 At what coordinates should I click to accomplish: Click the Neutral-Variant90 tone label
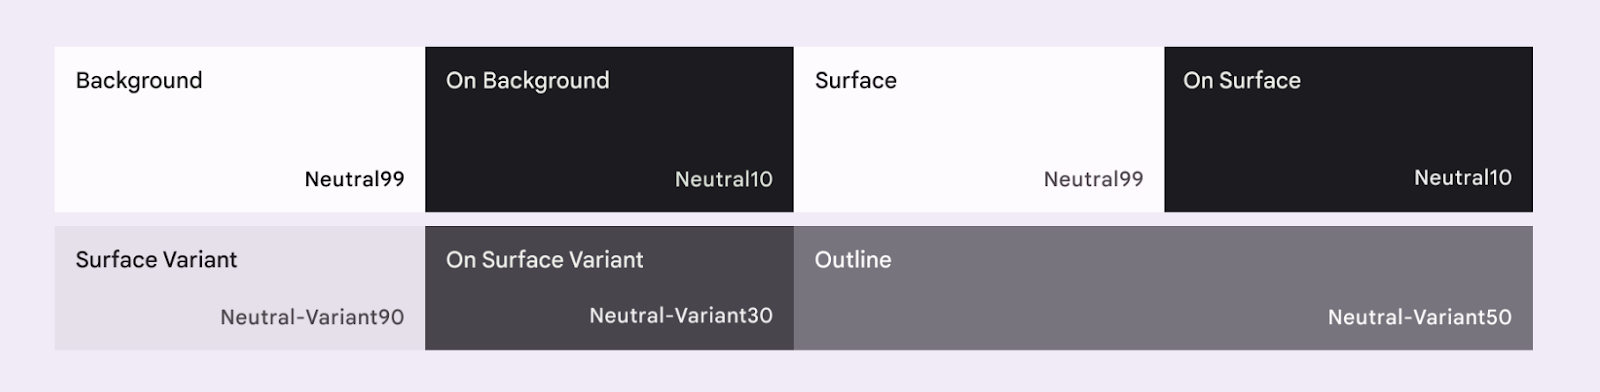312,318
